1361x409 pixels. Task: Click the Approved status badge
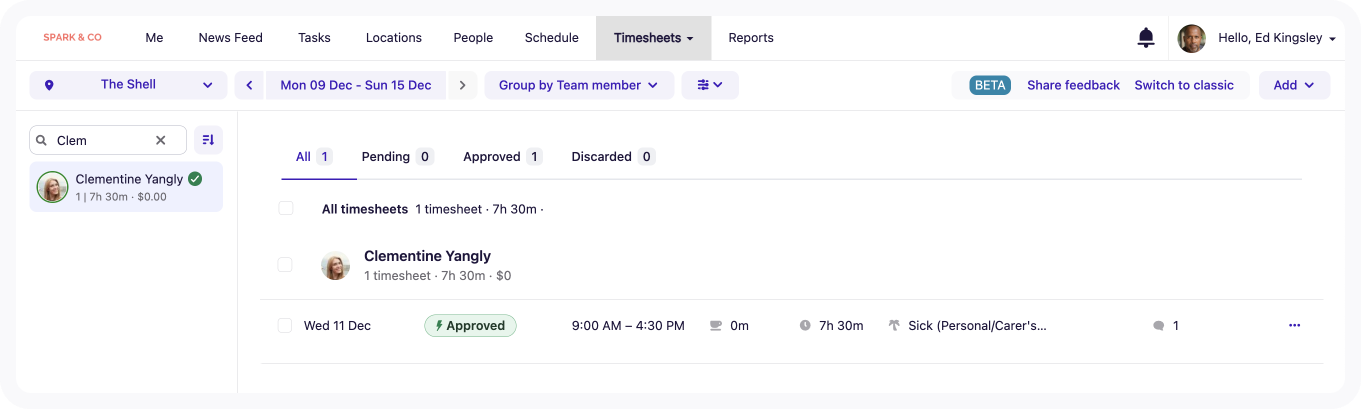pyautogui.click(x=470, y=325)
